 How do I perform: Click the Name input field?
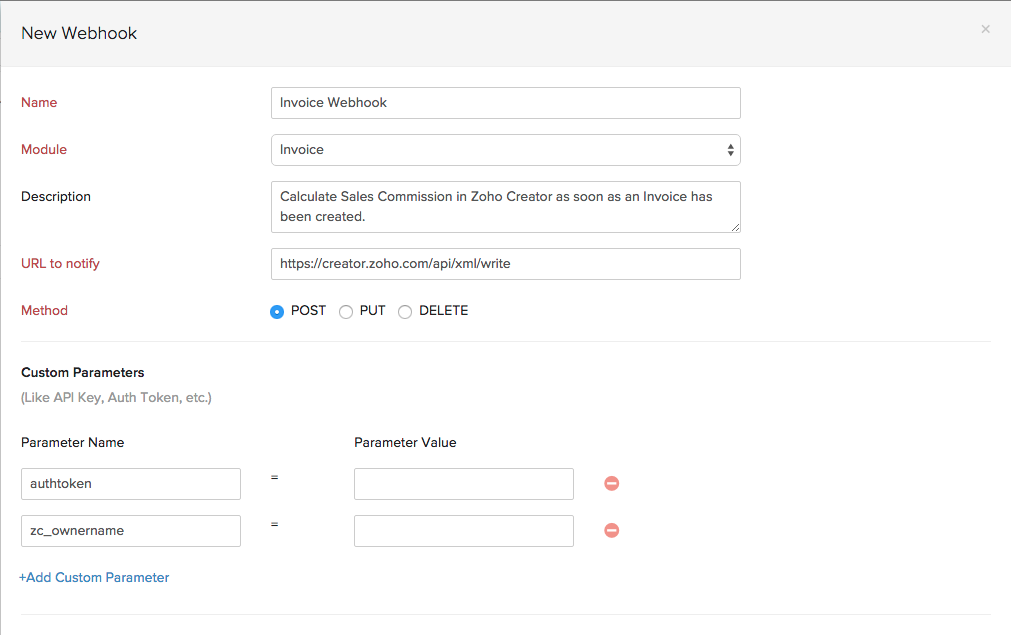pos(505,102)
